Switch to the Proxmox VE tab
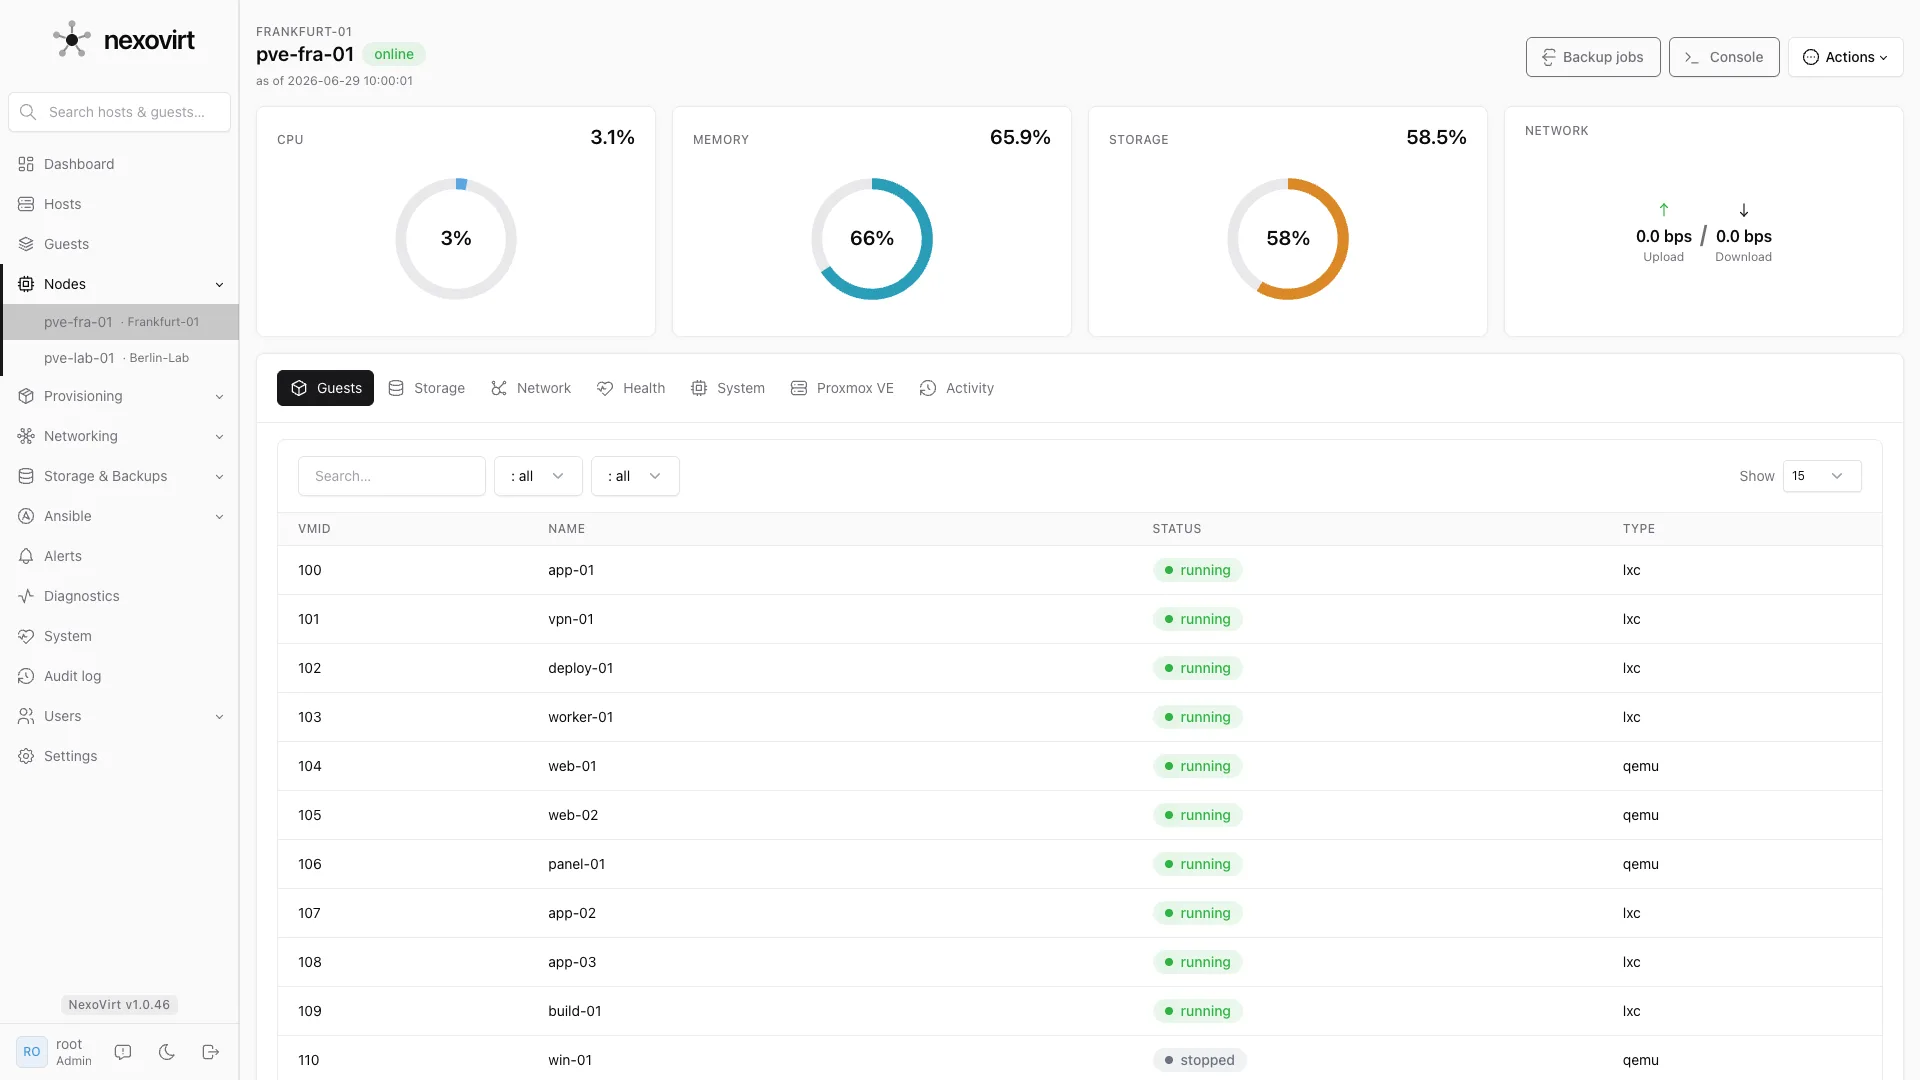This screenshot has height=1080, width=1920. (842, 388)
